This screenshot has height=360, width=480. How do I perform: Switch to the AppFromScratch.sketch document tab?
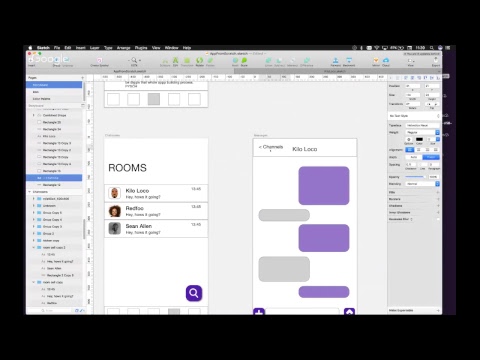click(x=130, y=71)
